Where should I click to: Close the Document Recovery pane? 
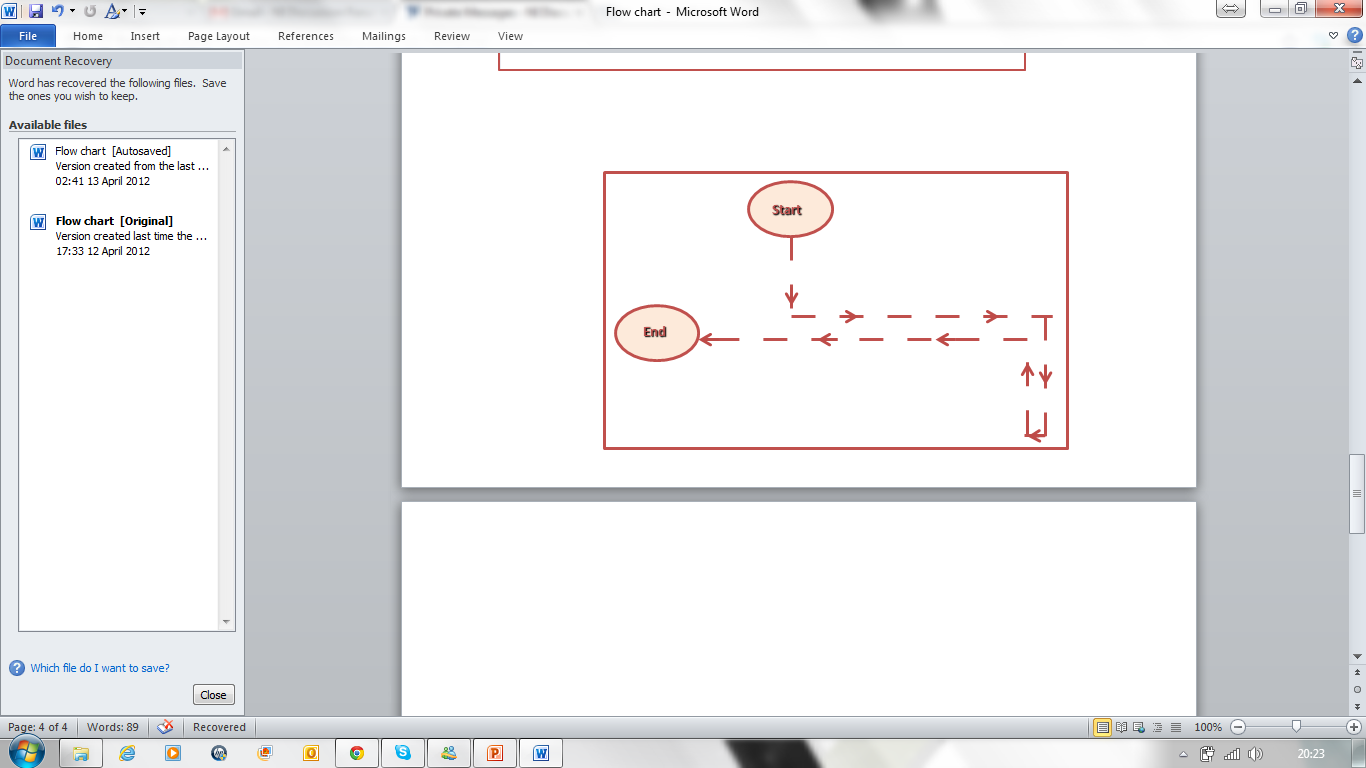click(x=213, y=695)
